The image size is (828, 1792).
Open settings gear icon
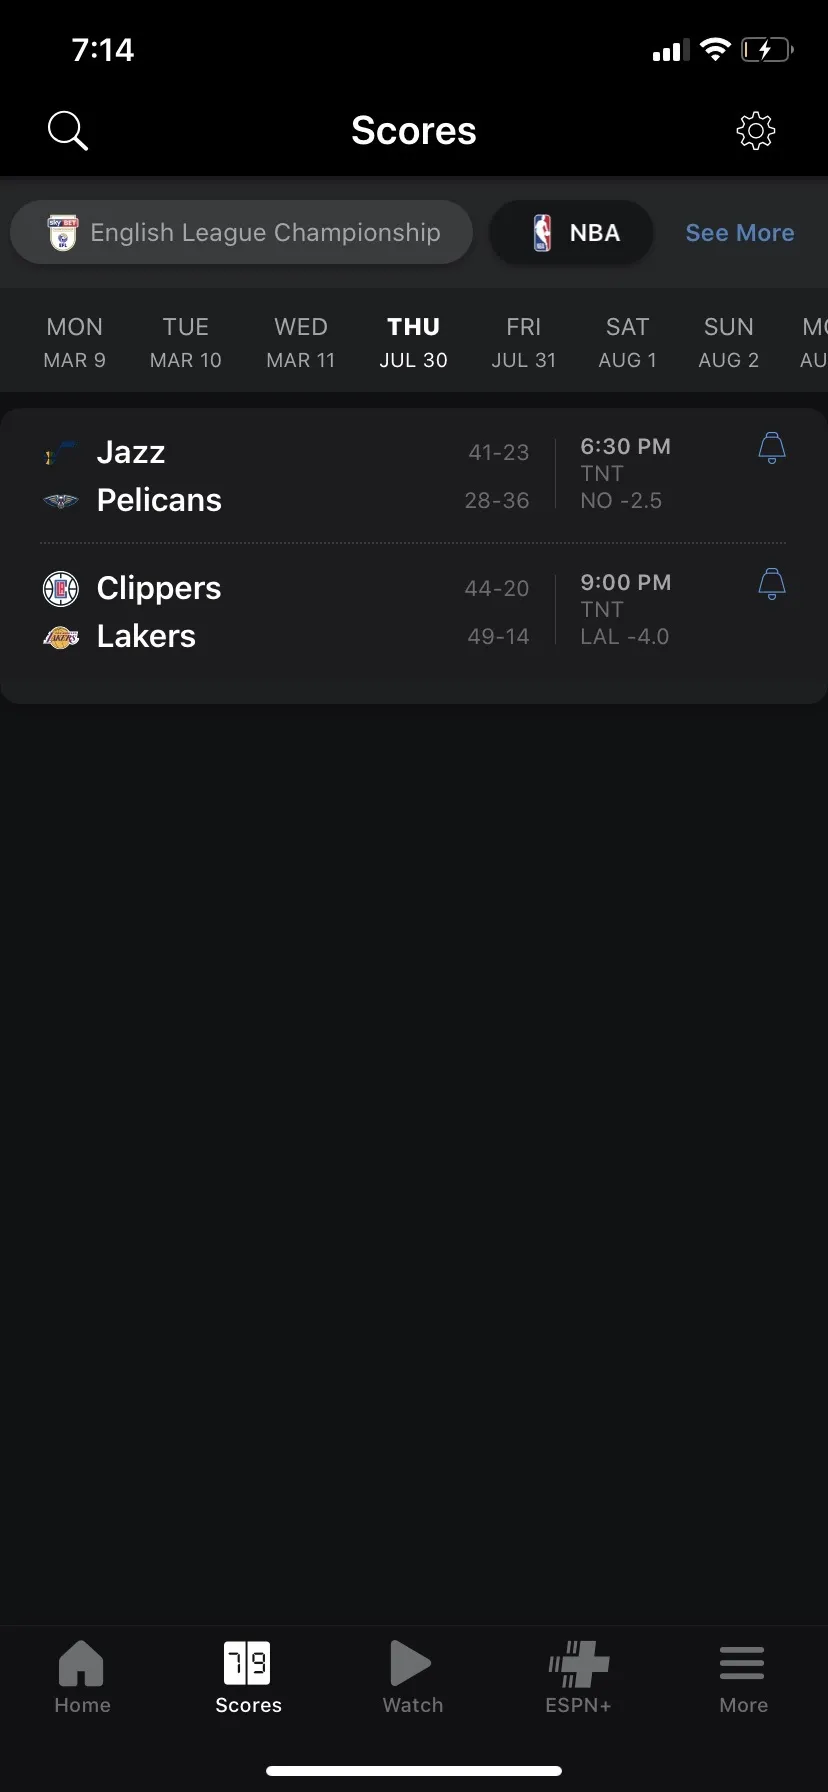[756, 131]
